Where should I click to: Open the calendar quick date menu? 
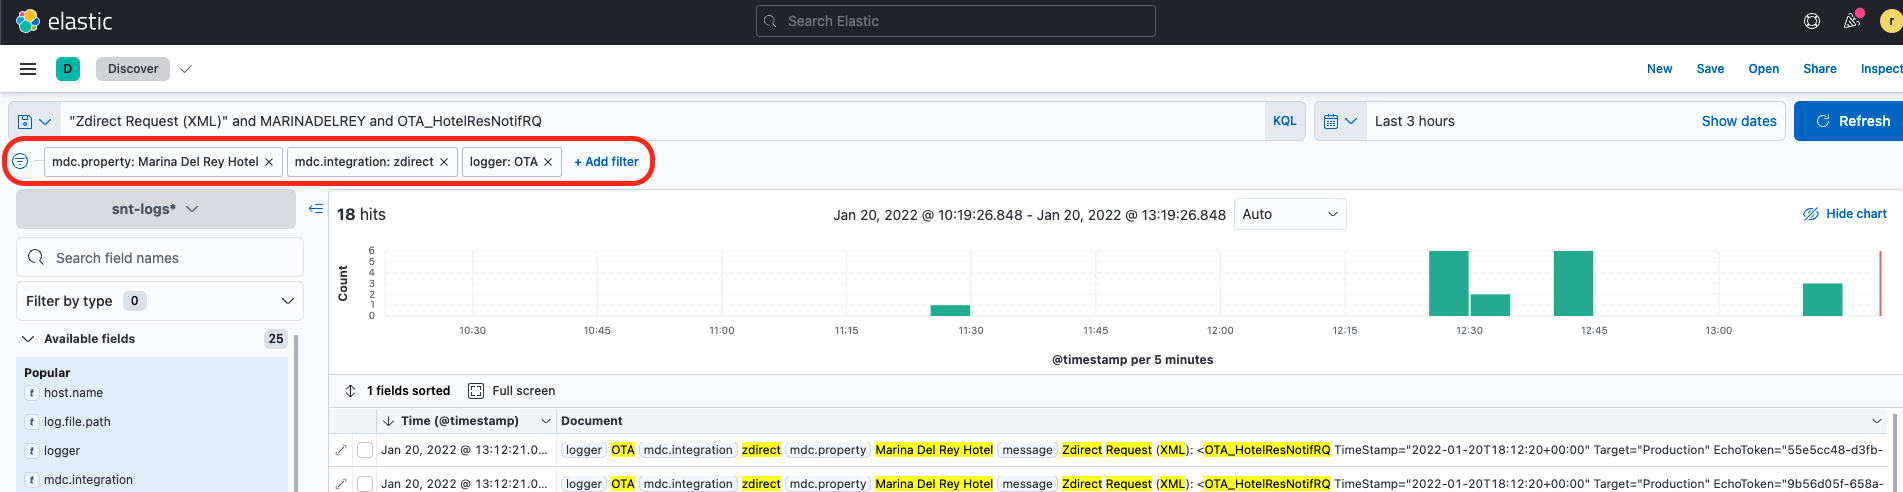(x=1340, y=121)
